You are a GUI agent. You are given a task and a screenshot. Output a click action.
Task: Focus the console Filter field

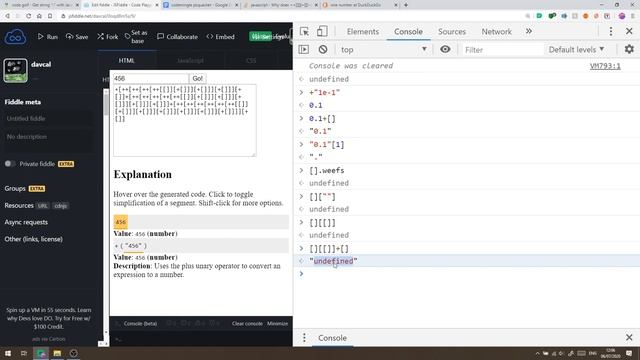pos(502,50)
